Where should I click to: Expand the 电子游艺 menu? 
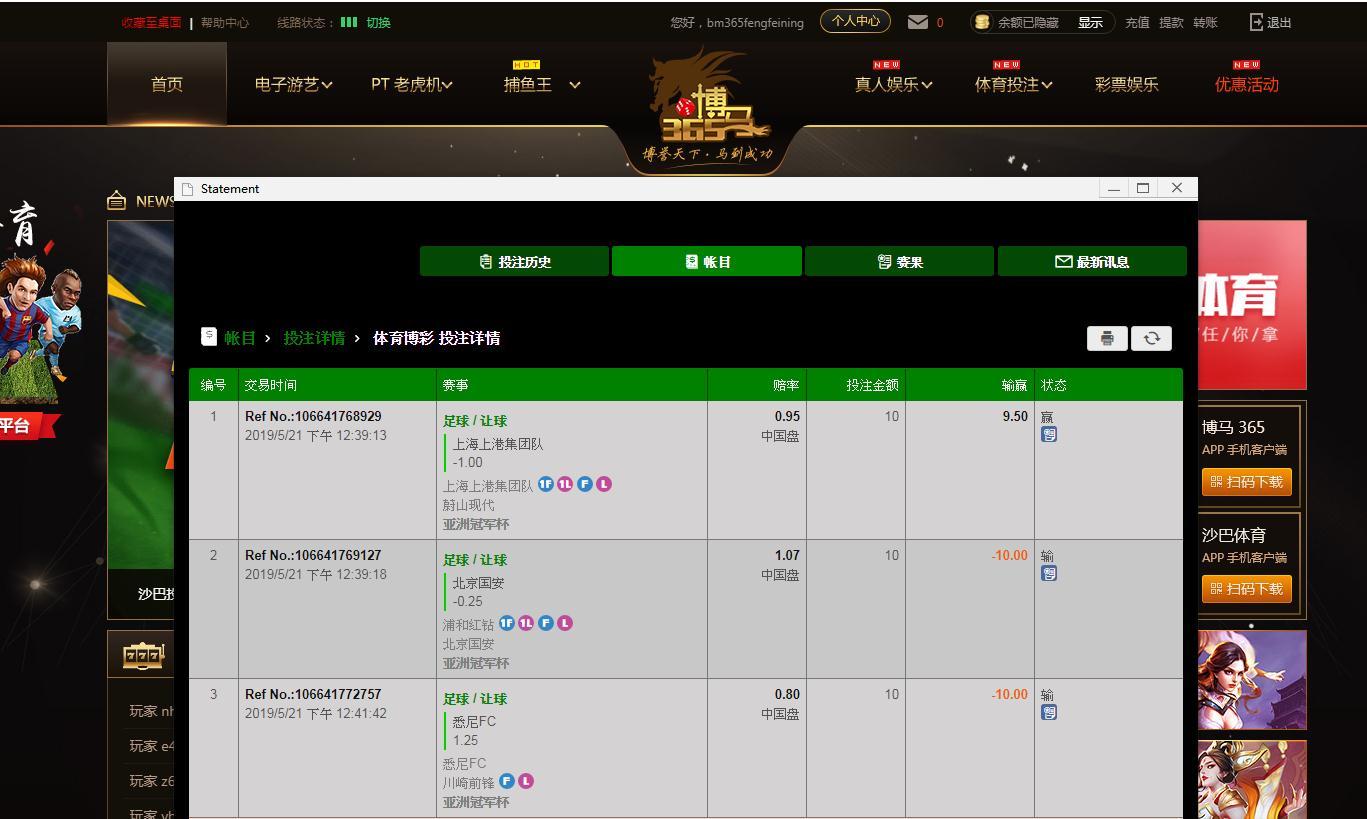tap(294, 85)
